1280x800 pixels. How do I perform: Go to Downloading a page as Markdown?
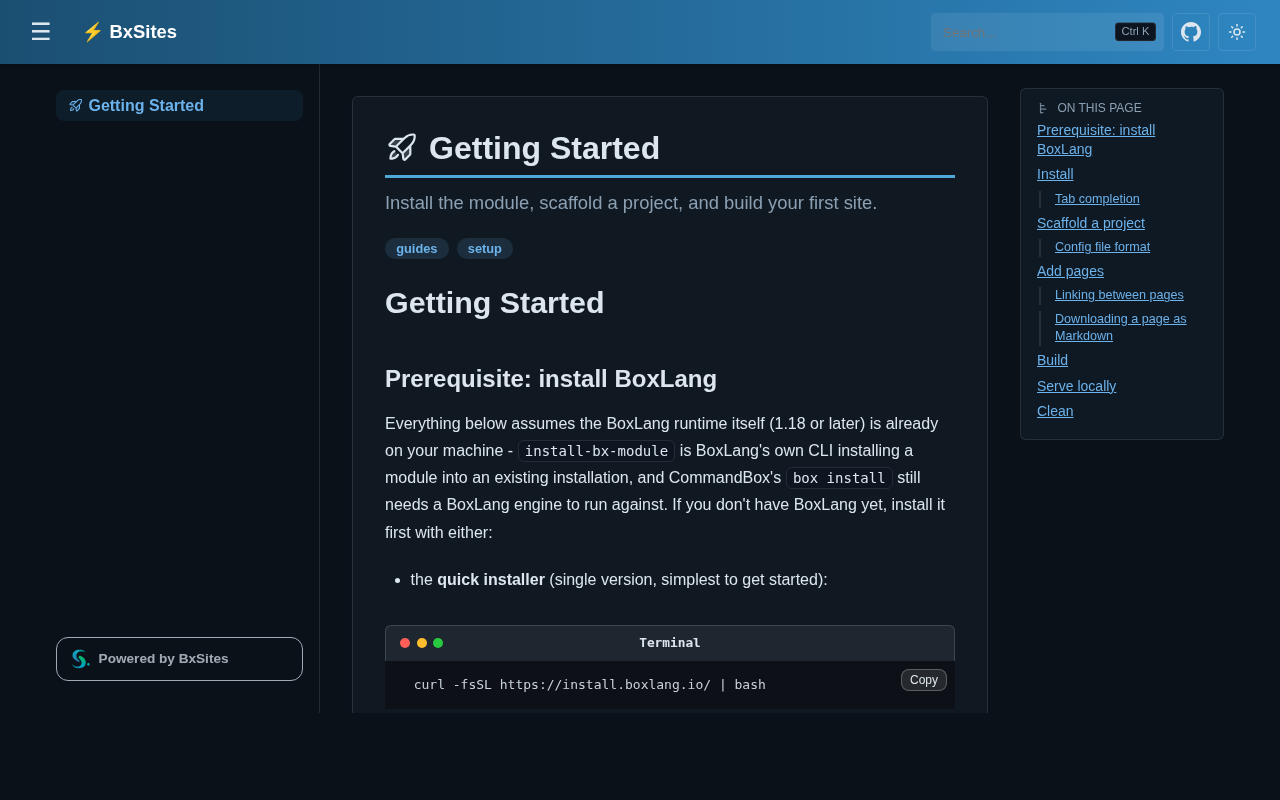coord(1121,327)
